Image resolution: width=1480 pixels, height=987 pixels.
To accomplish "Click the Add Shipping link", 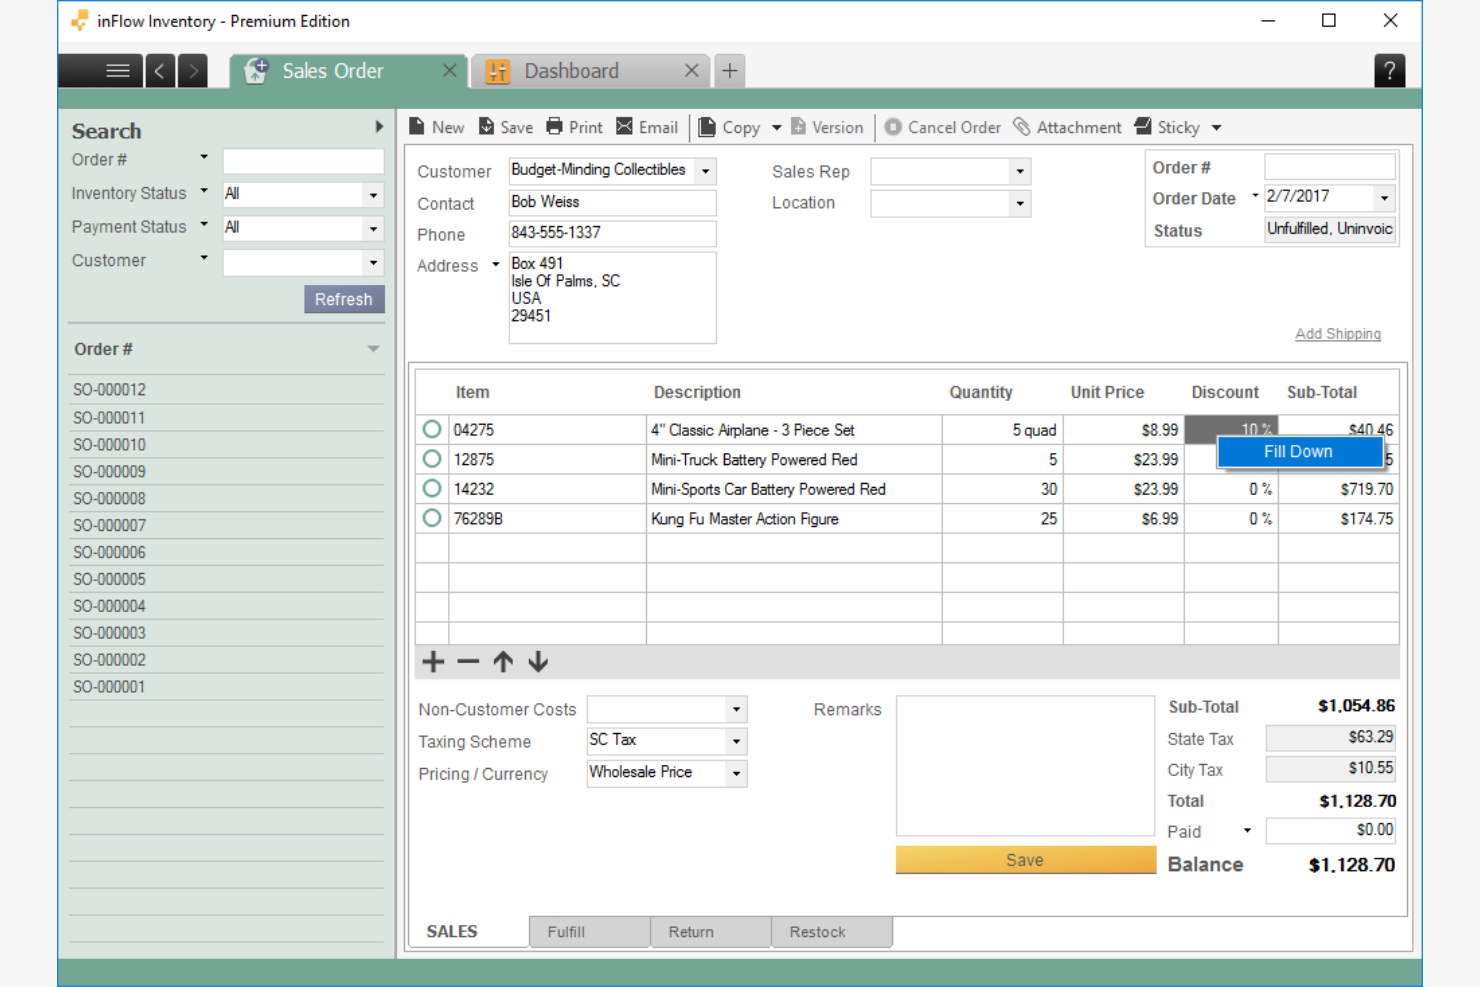I will (x=1338, y=334).
